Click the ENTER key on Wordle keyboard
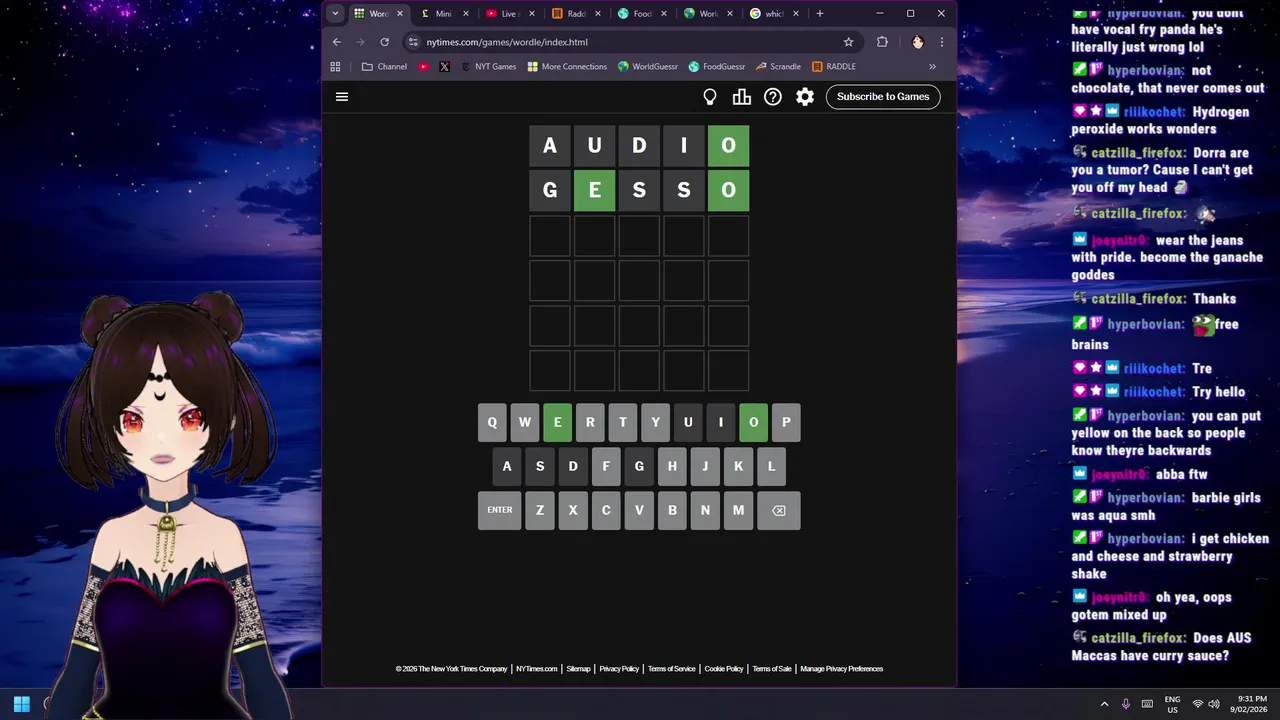Screen dimensions: 1280x720 coord(500,510)
